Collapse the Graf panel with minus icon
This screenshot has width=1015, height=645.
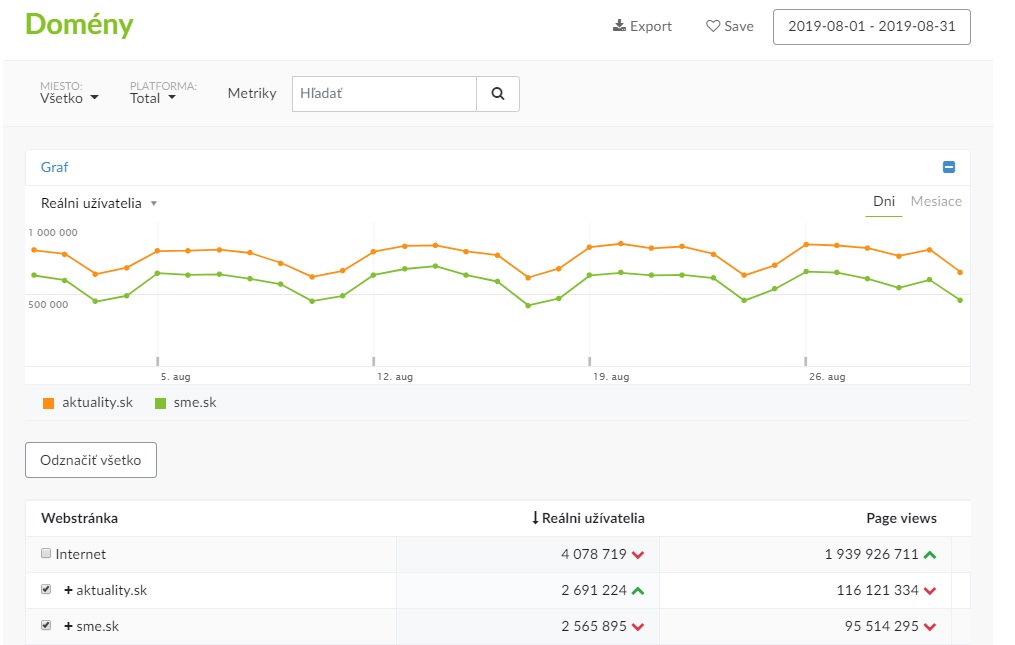pos(949,168)
